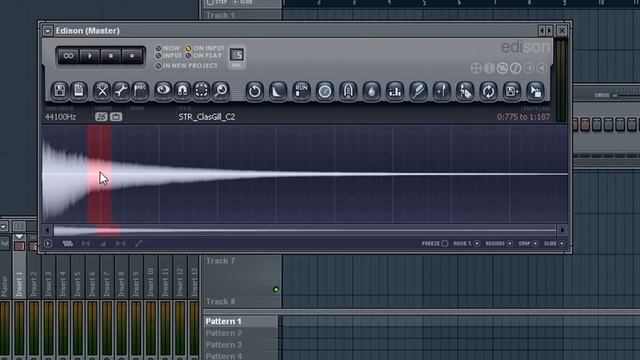Open the scissors edit tools
Screen dimensions: 640x360
pyautogui.click(x=102, y=91)
